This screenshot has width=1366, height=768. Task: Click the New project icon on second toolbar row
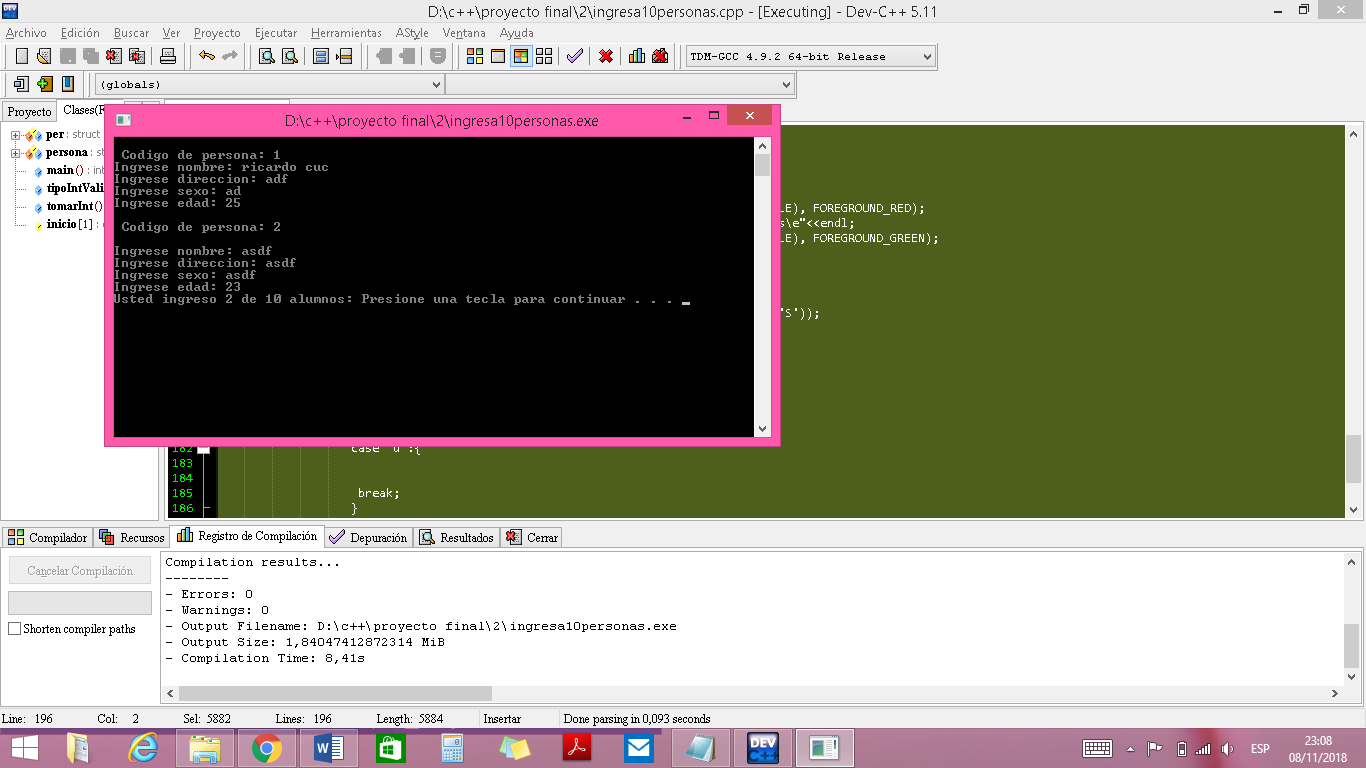21,84
